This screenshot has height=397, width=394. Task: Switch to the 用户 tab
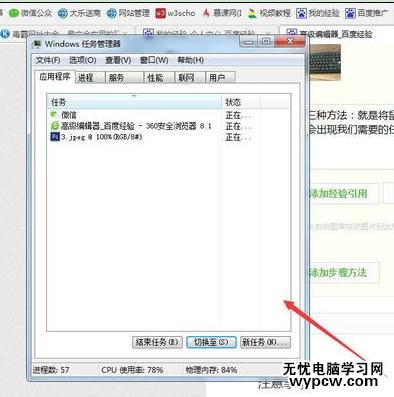(x=220, y=78)
